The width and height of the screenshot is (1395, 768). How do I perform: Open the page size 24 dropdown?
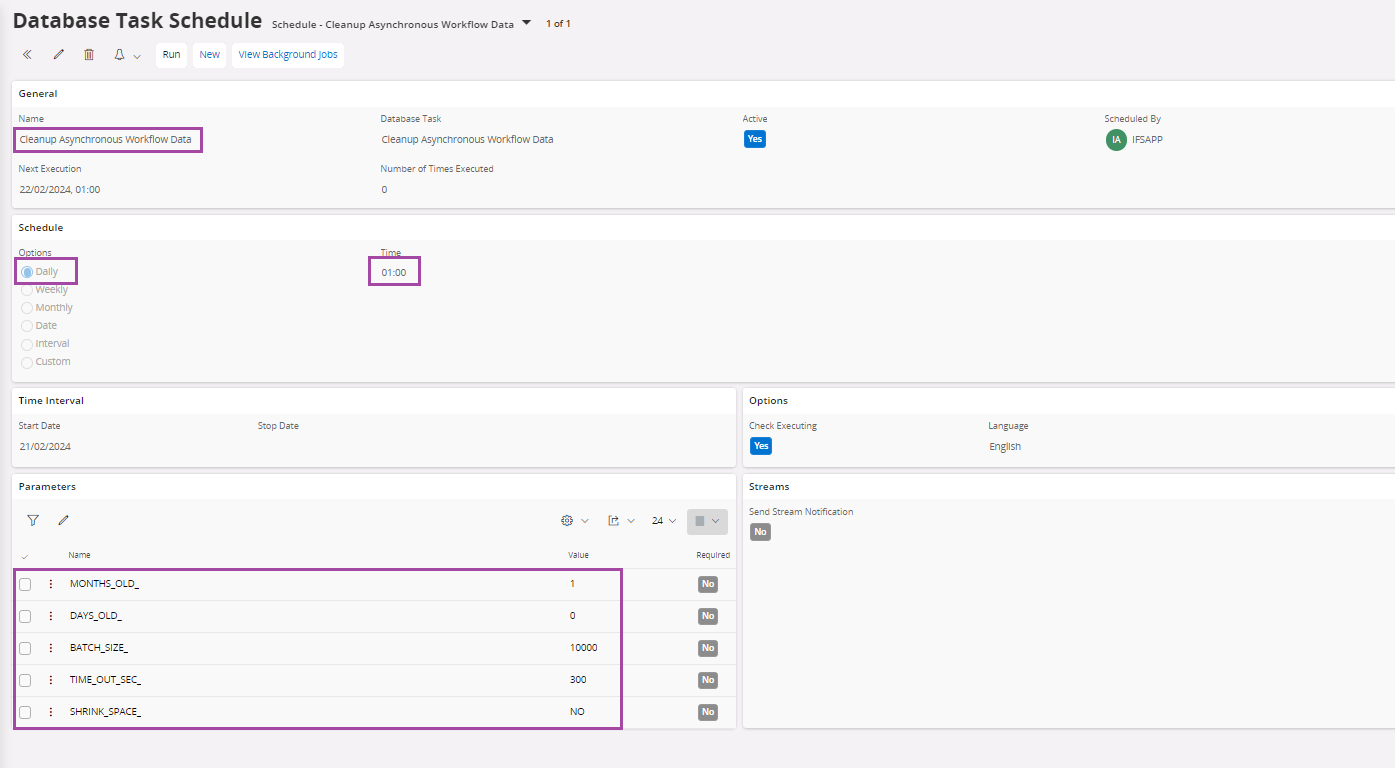pyautogui.click(x=664, y=521)
